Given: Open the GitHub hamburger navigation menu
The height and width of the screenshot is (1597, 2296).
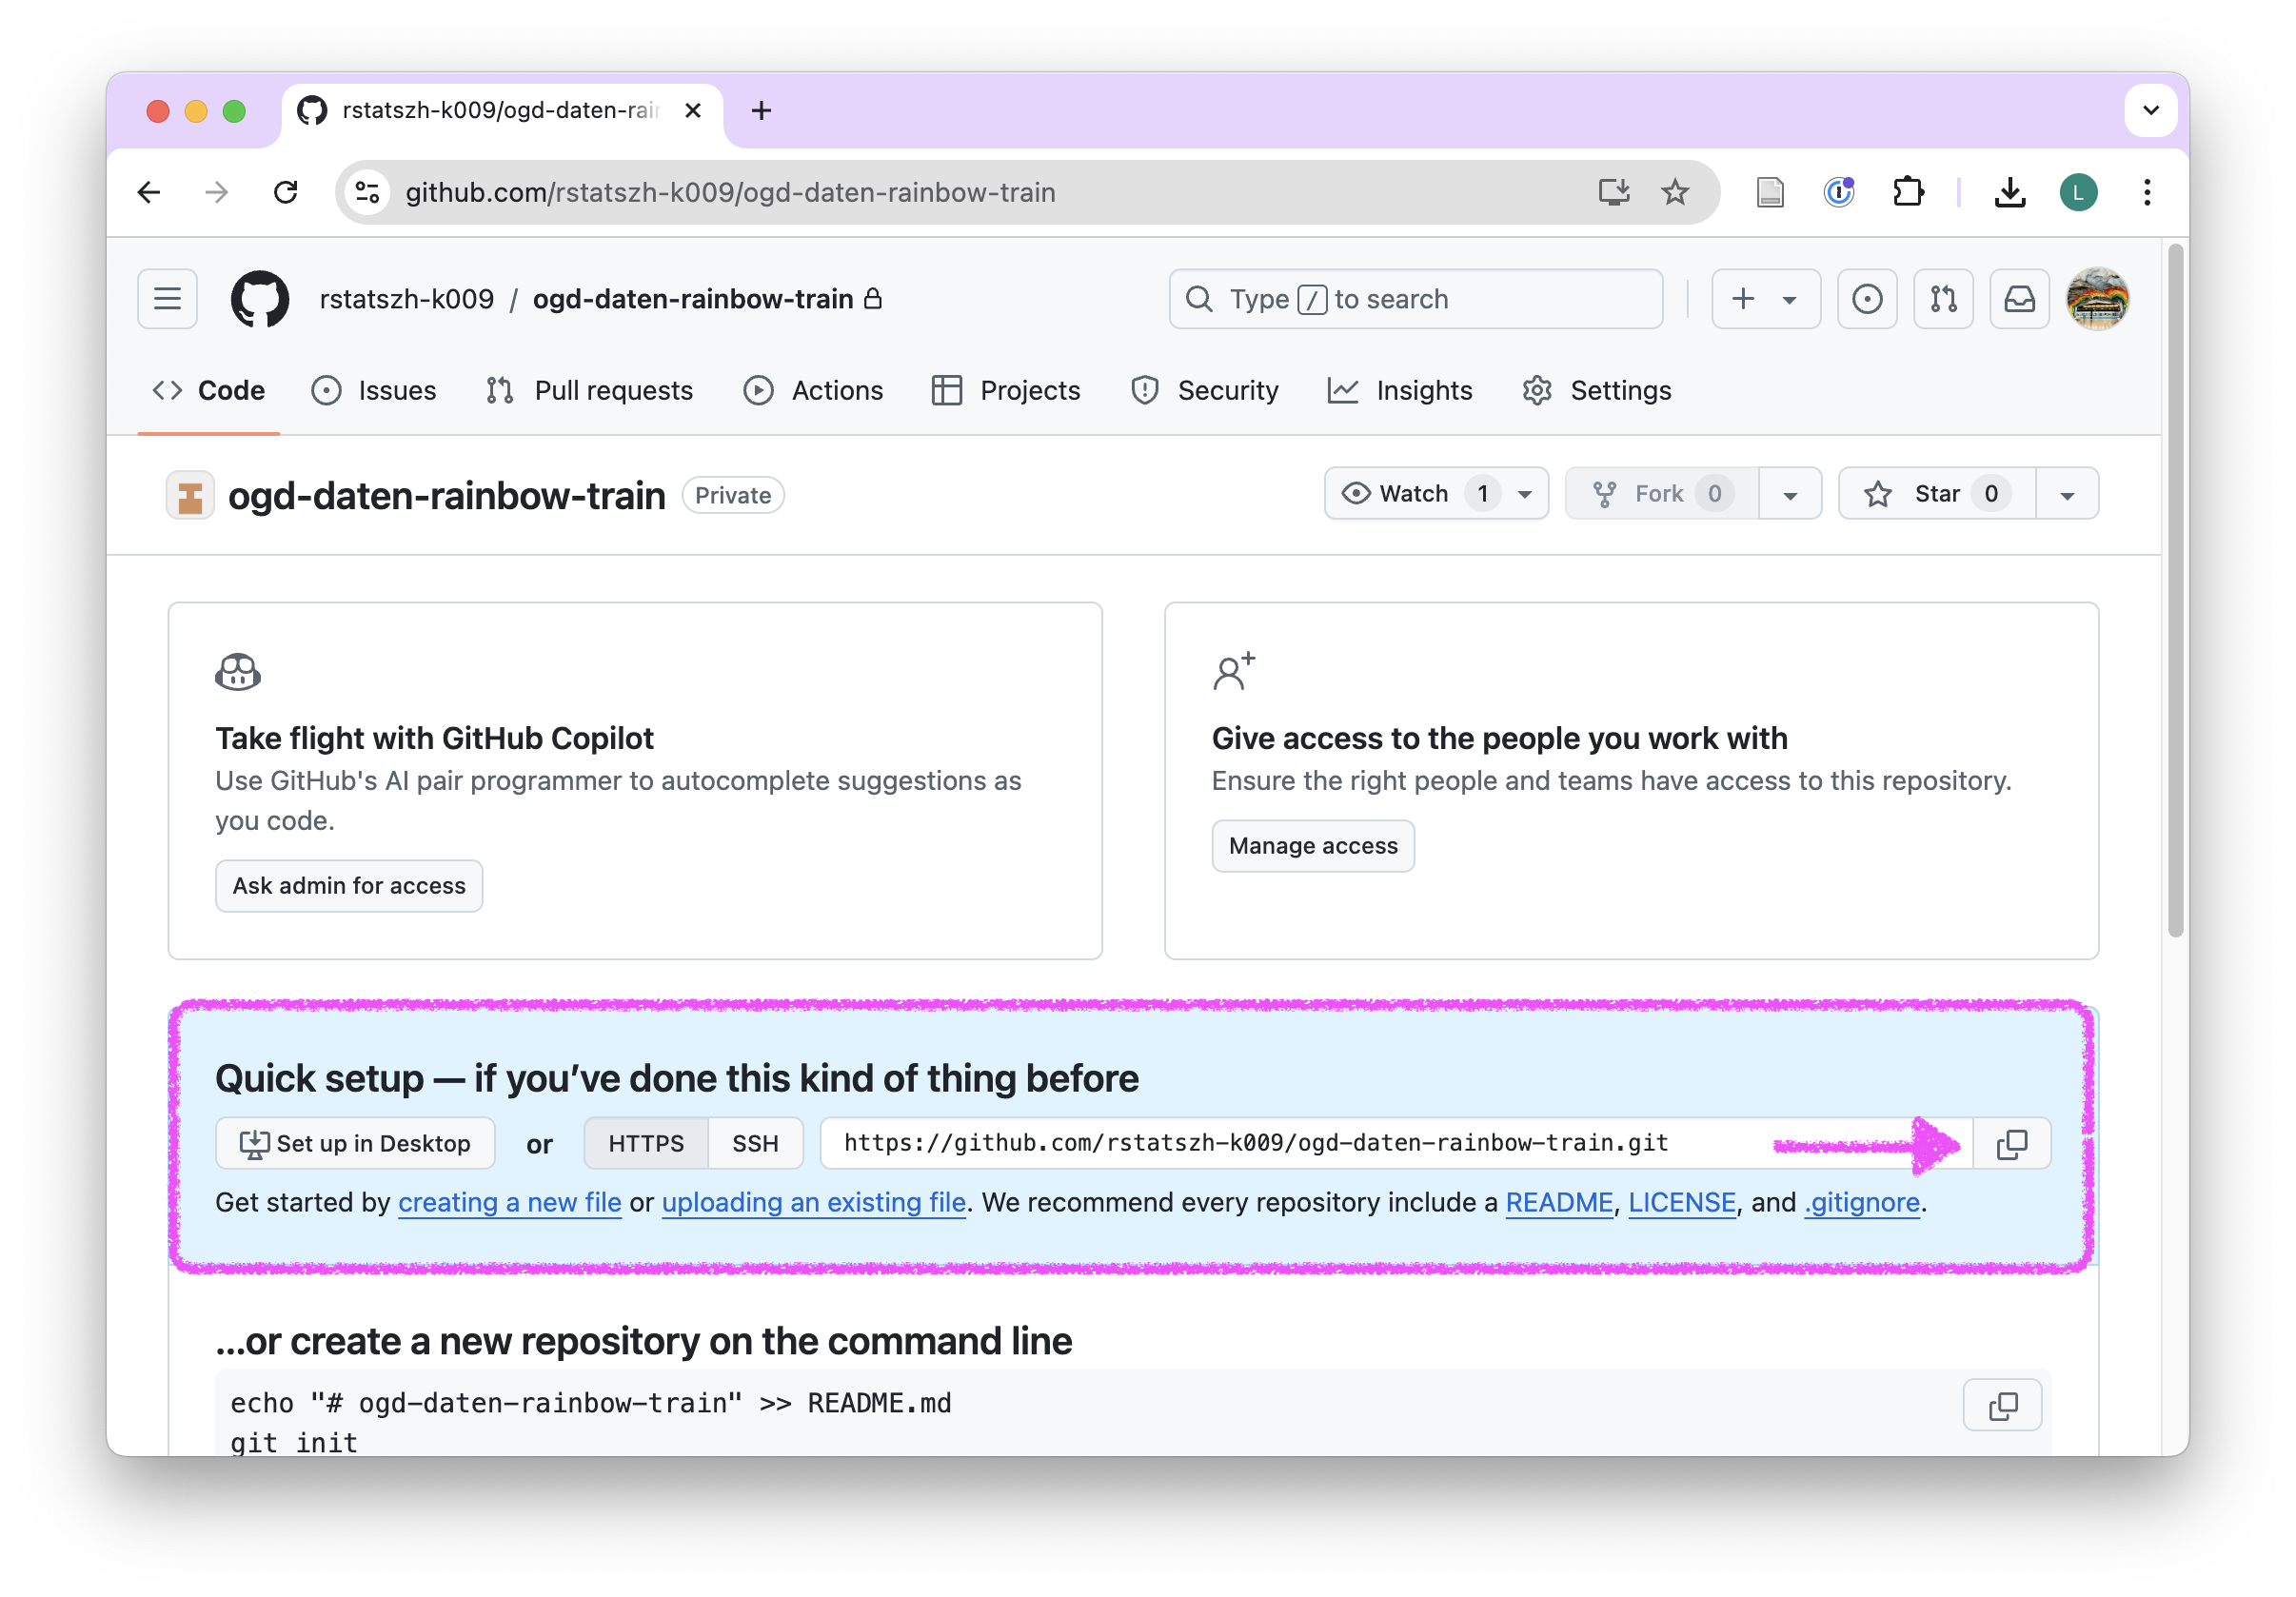Looking at the screenshot, I should tap(167, 299).
